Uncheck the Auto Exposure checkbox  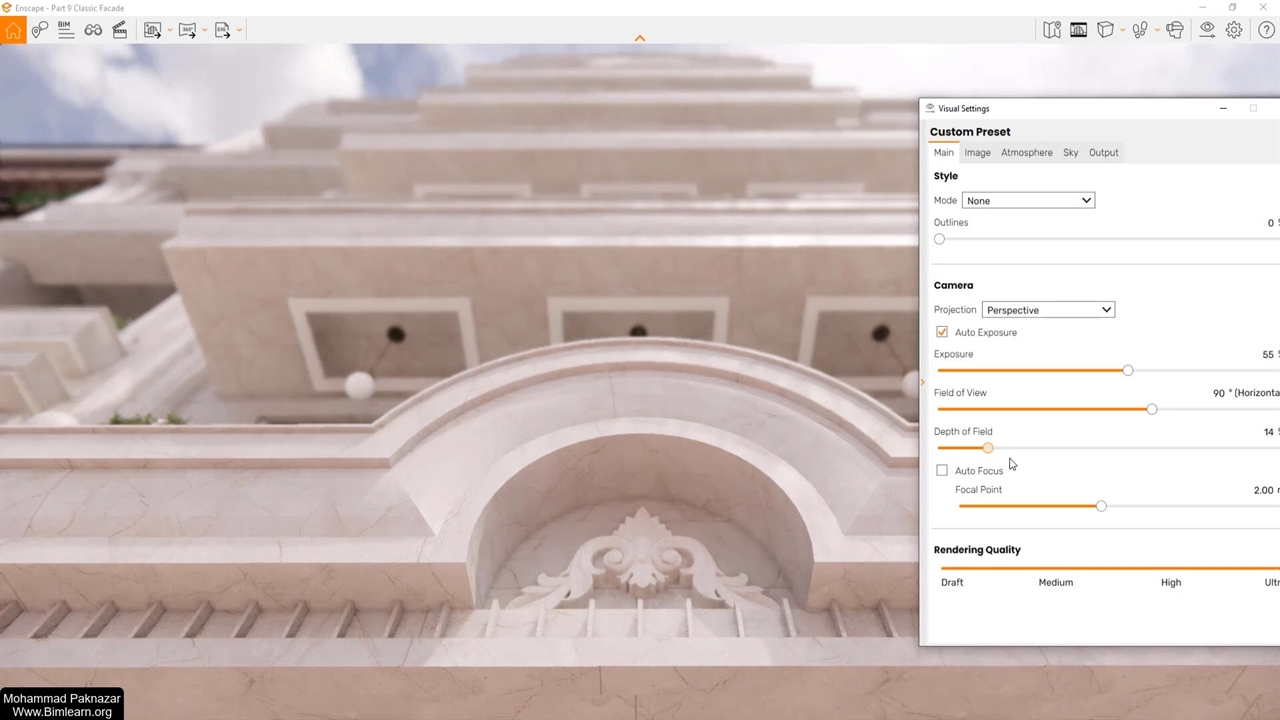tap(942, 332)
